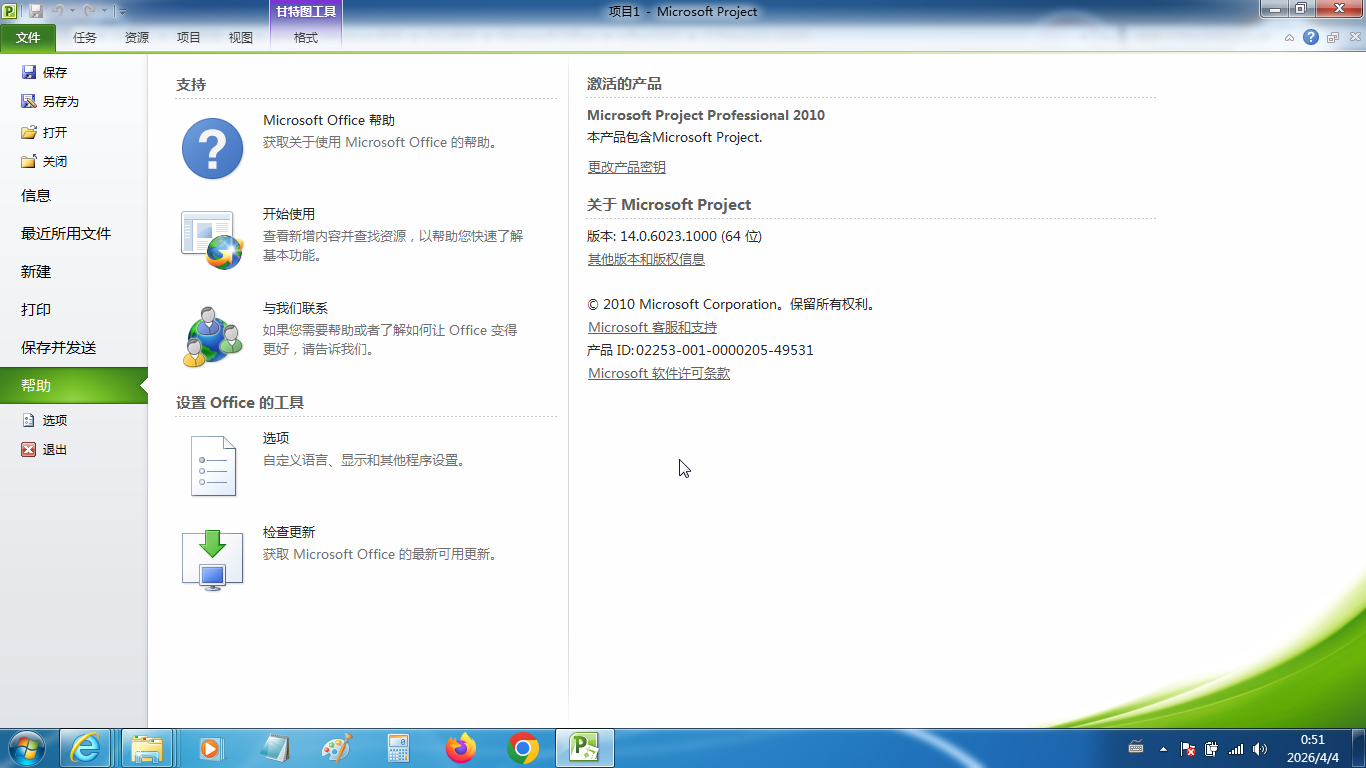1366x768 pixels.
Task: Click 退出 with the red X icon
Action: tap(44, 450)
